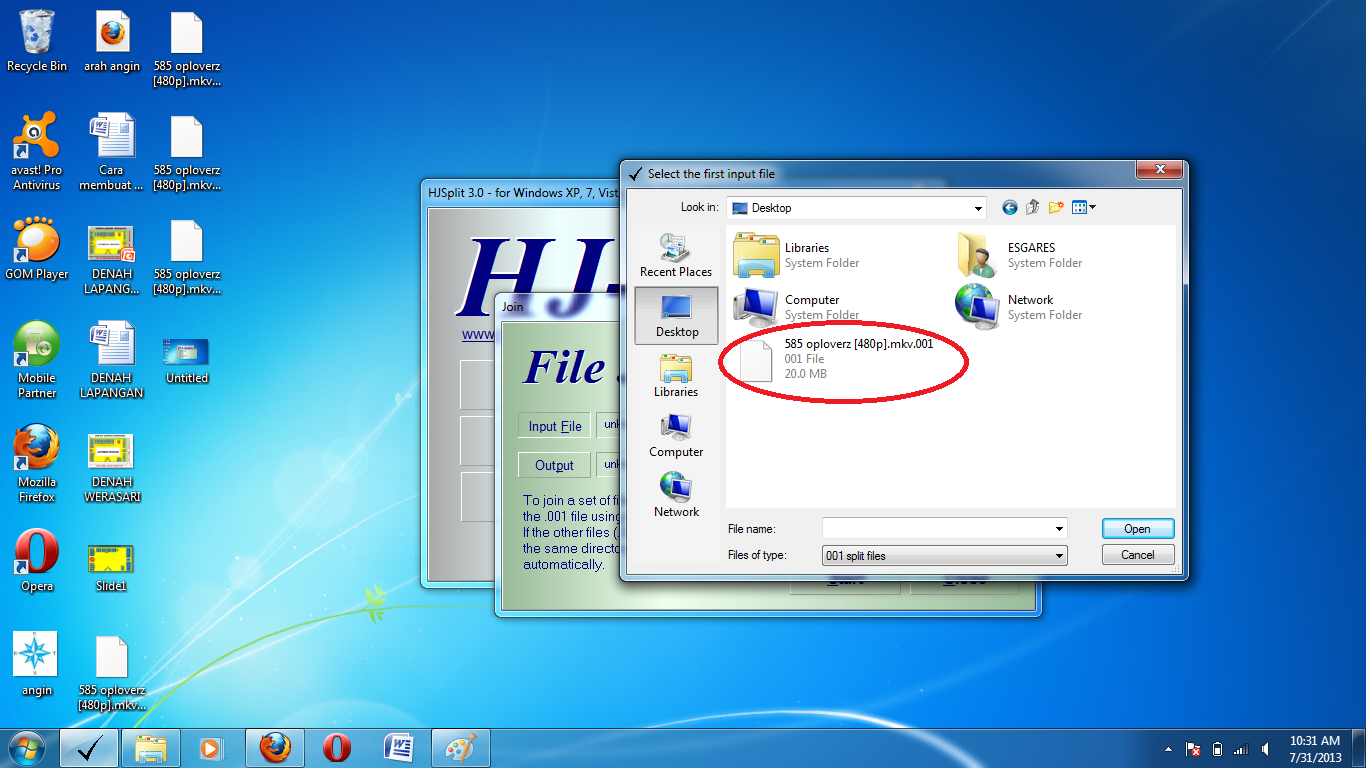Click Input File button in Join window
1366x768 pixels.
(555, 426)
